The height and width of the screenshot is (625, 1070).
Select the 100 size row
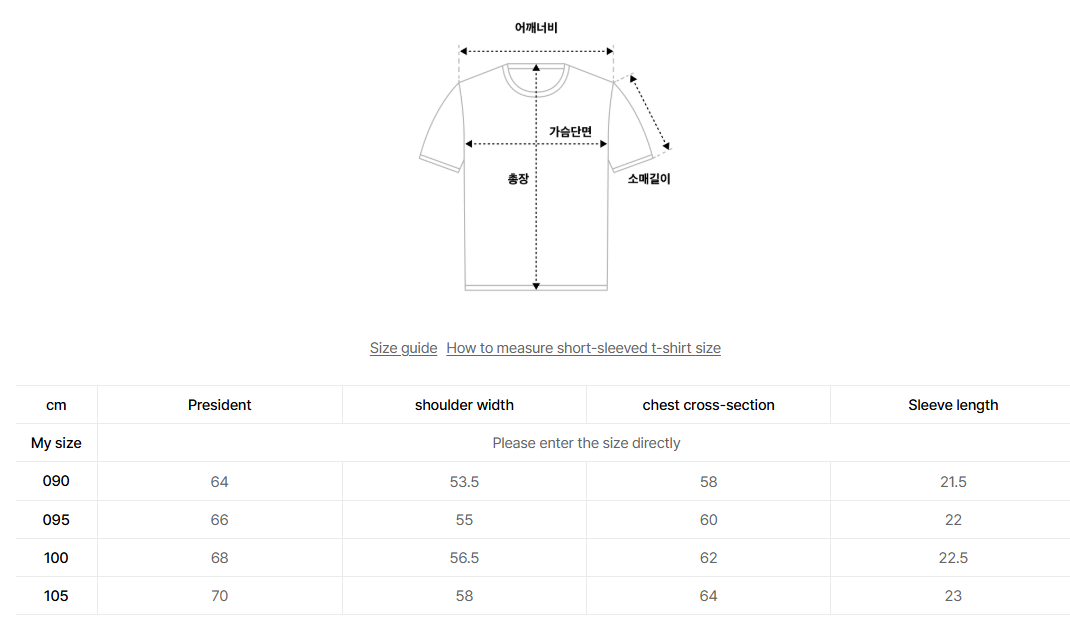click(x=543, y=557)
